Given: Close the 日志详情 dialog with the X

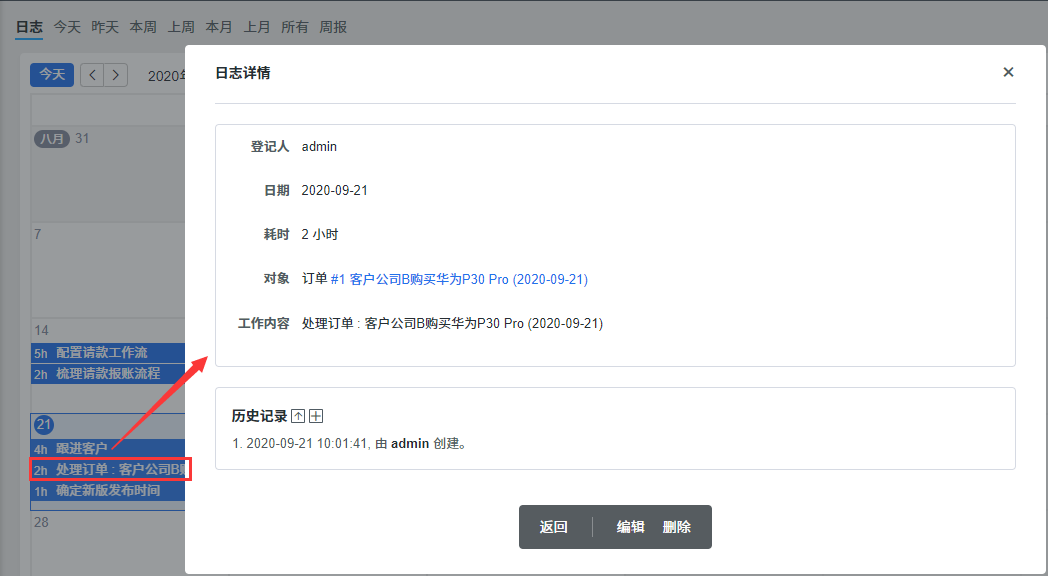Looking at the screenshot, I should click(1008, 72).
